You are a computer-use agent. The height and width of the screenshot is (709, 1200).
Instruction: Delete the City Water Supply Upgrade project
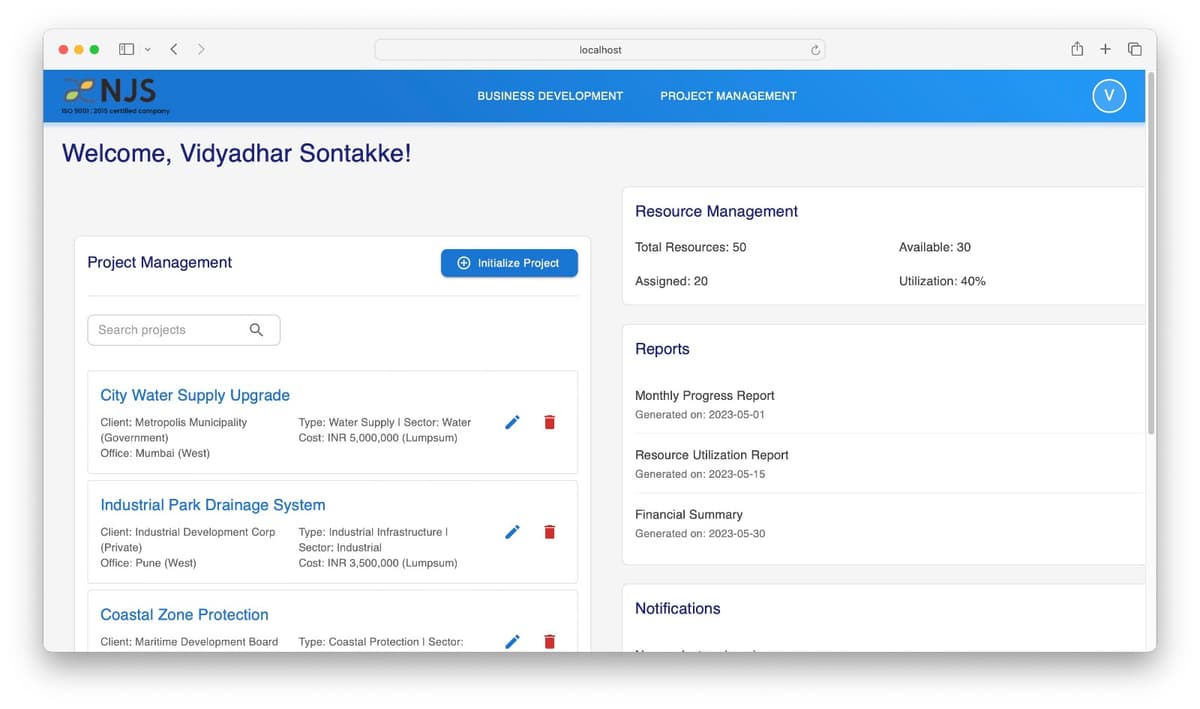tap(549, 422)
